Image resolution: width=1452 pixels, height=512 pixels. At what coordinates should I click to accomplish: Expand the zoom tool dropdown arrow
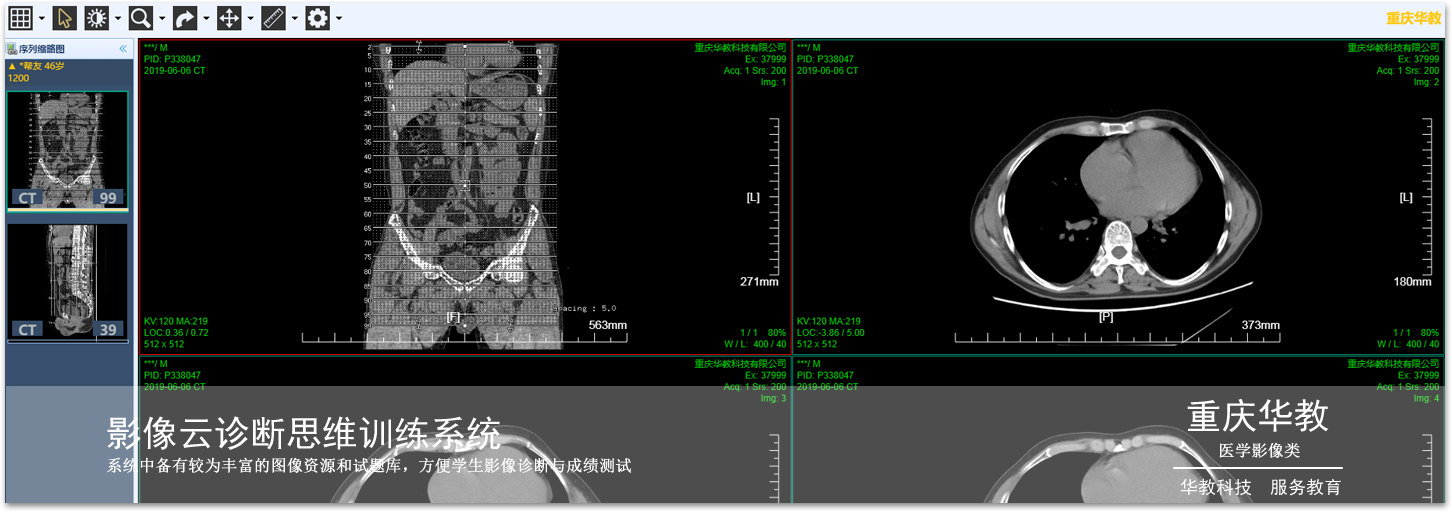pyautogui.click(x=163, y=19)
